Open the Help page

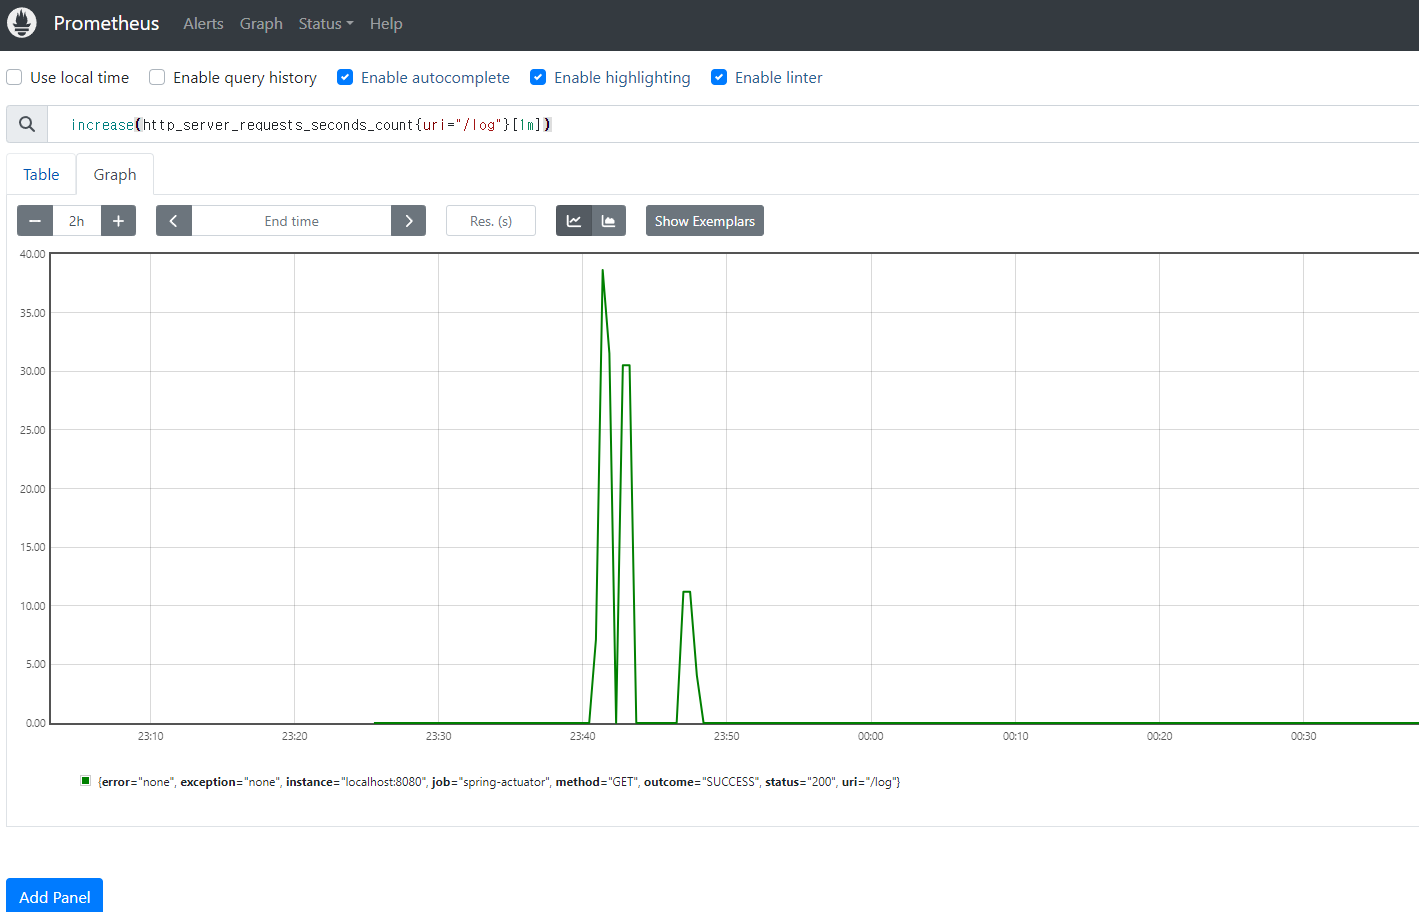tap(386, 23)
